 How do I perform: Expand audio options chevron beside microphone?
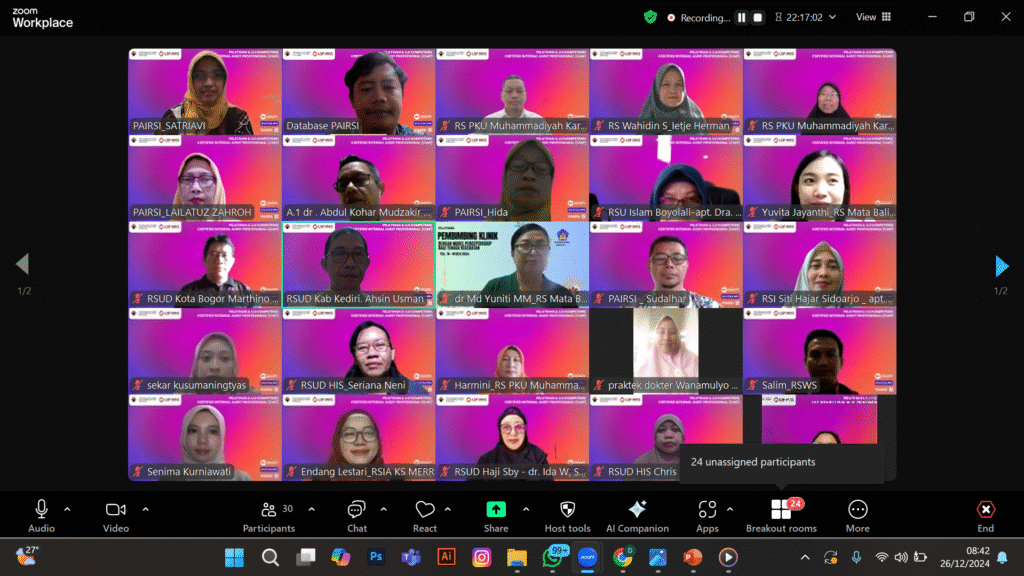(x=67, y=509)
